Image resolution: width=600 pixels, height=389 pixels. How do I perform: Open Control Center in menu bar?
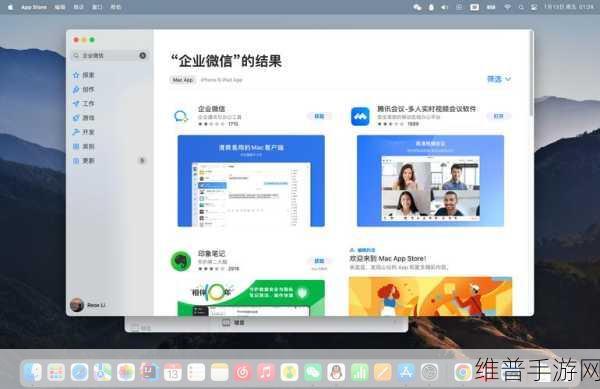534,7
